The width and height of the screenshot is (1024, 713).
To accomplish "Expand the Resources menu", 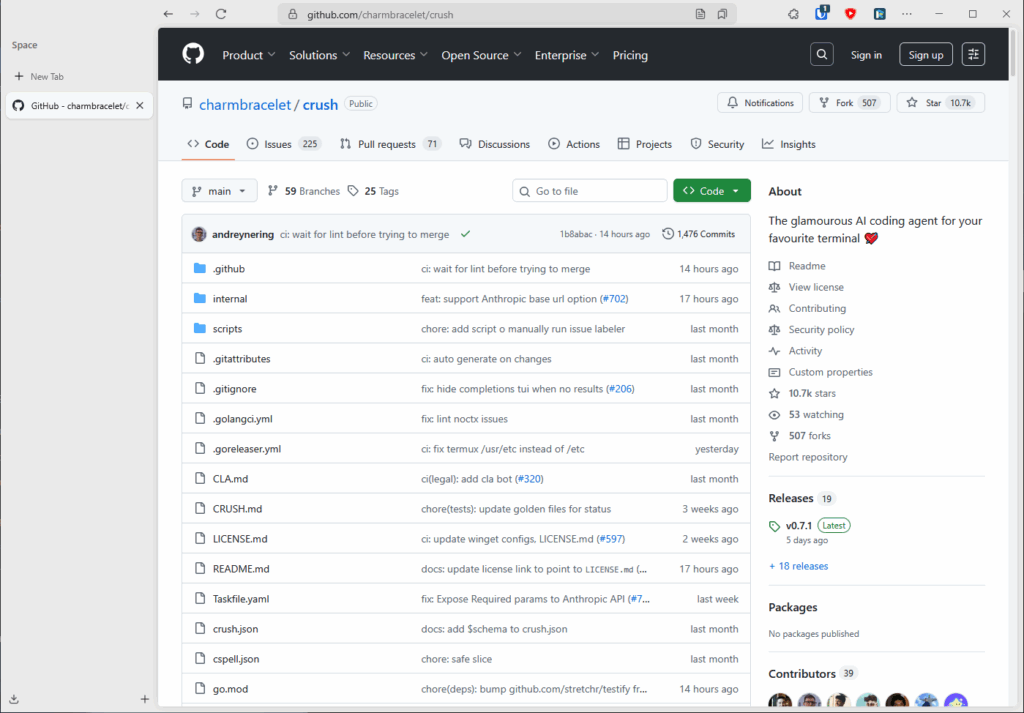I will tap(395, 55).
